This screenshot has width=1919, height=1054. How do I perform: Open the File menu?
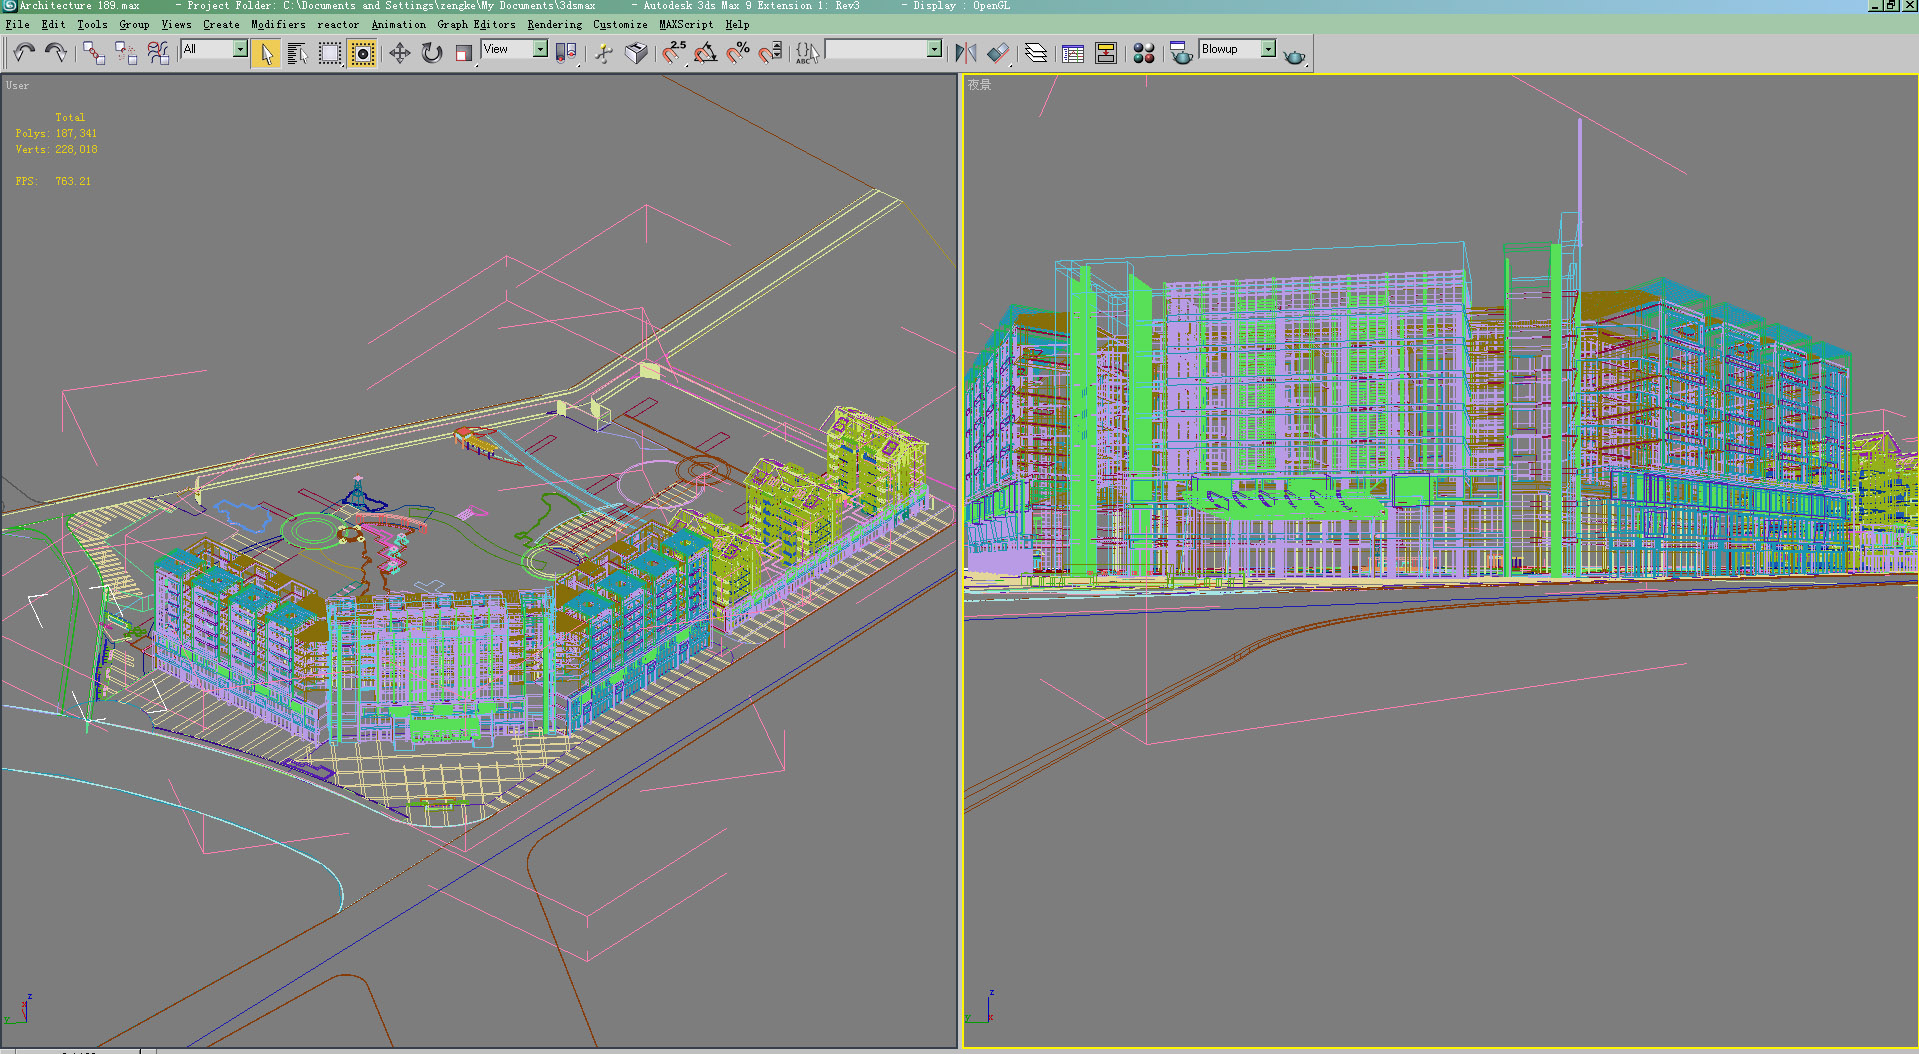(18, 25)
